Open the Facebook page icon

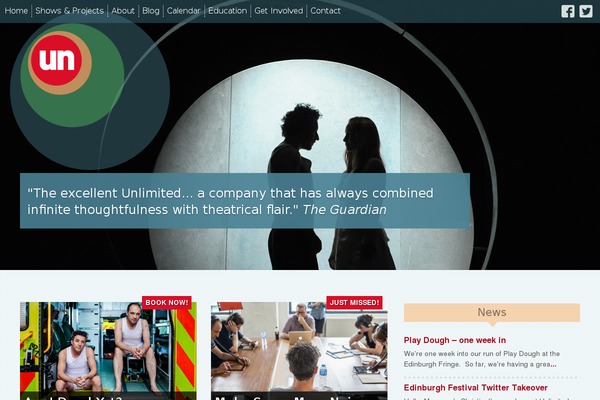[x=568, y=11]
